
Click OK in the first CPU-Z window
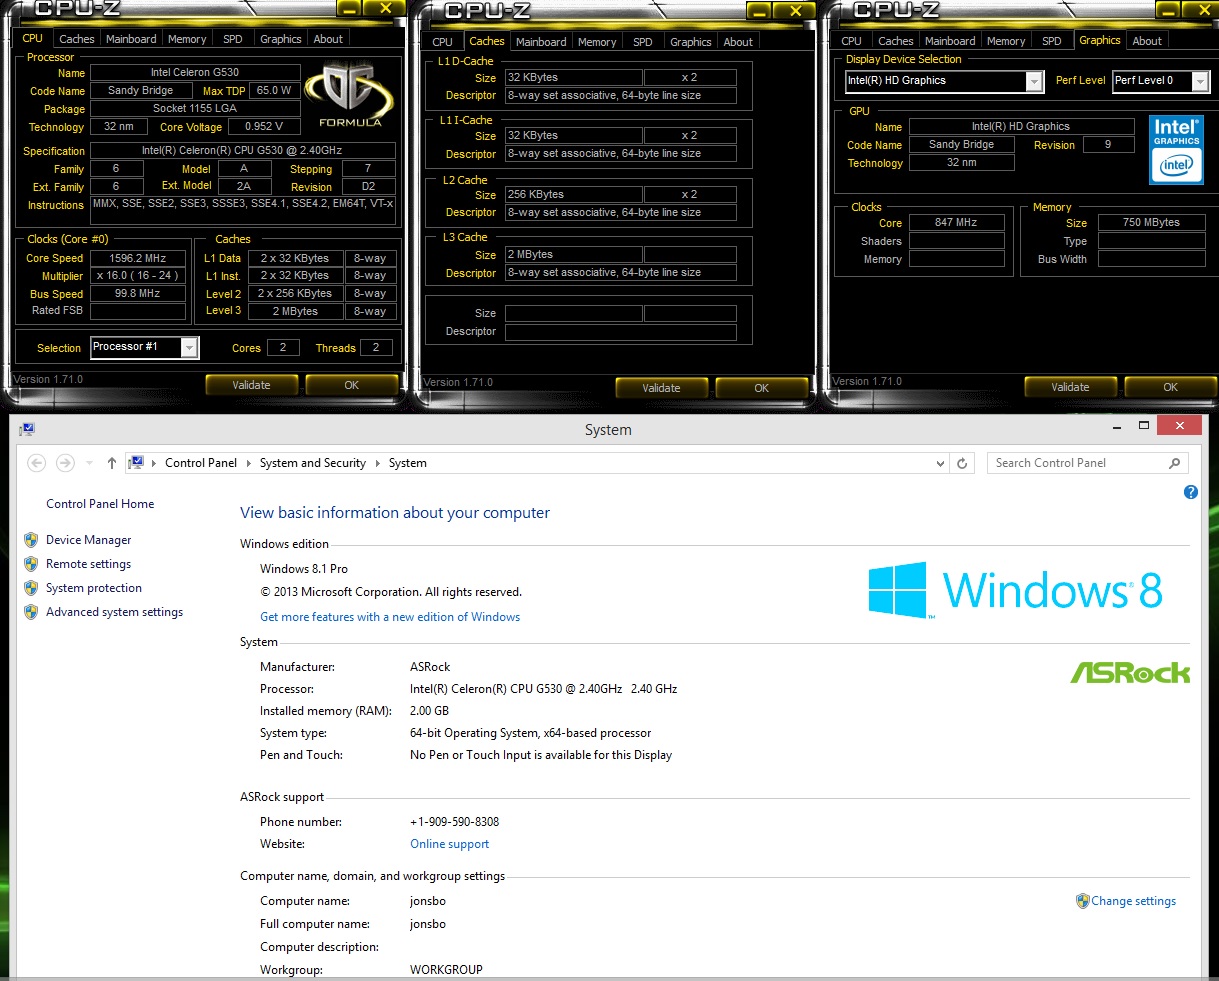(x=351, y=385)
